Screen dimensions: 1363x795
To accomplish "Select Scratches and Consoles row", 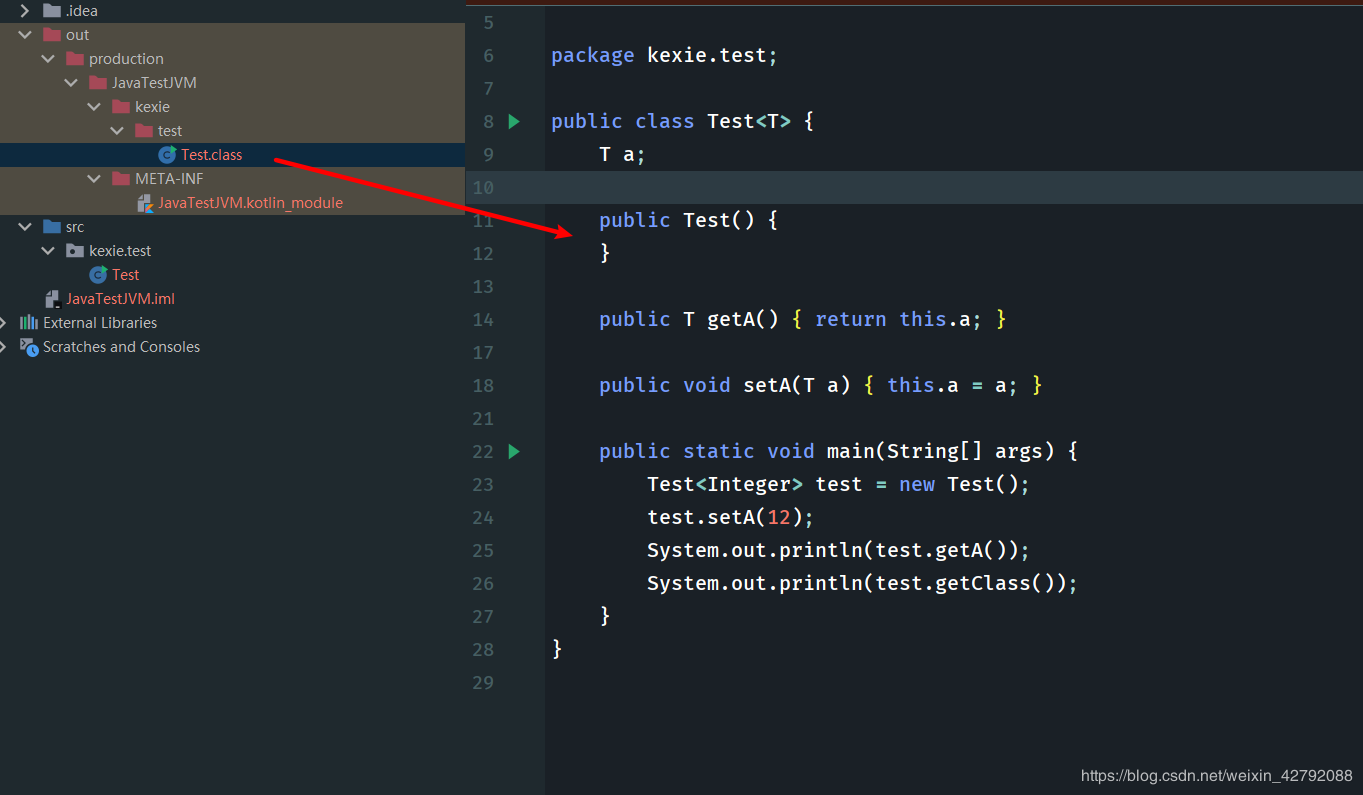I will [232, 347].
